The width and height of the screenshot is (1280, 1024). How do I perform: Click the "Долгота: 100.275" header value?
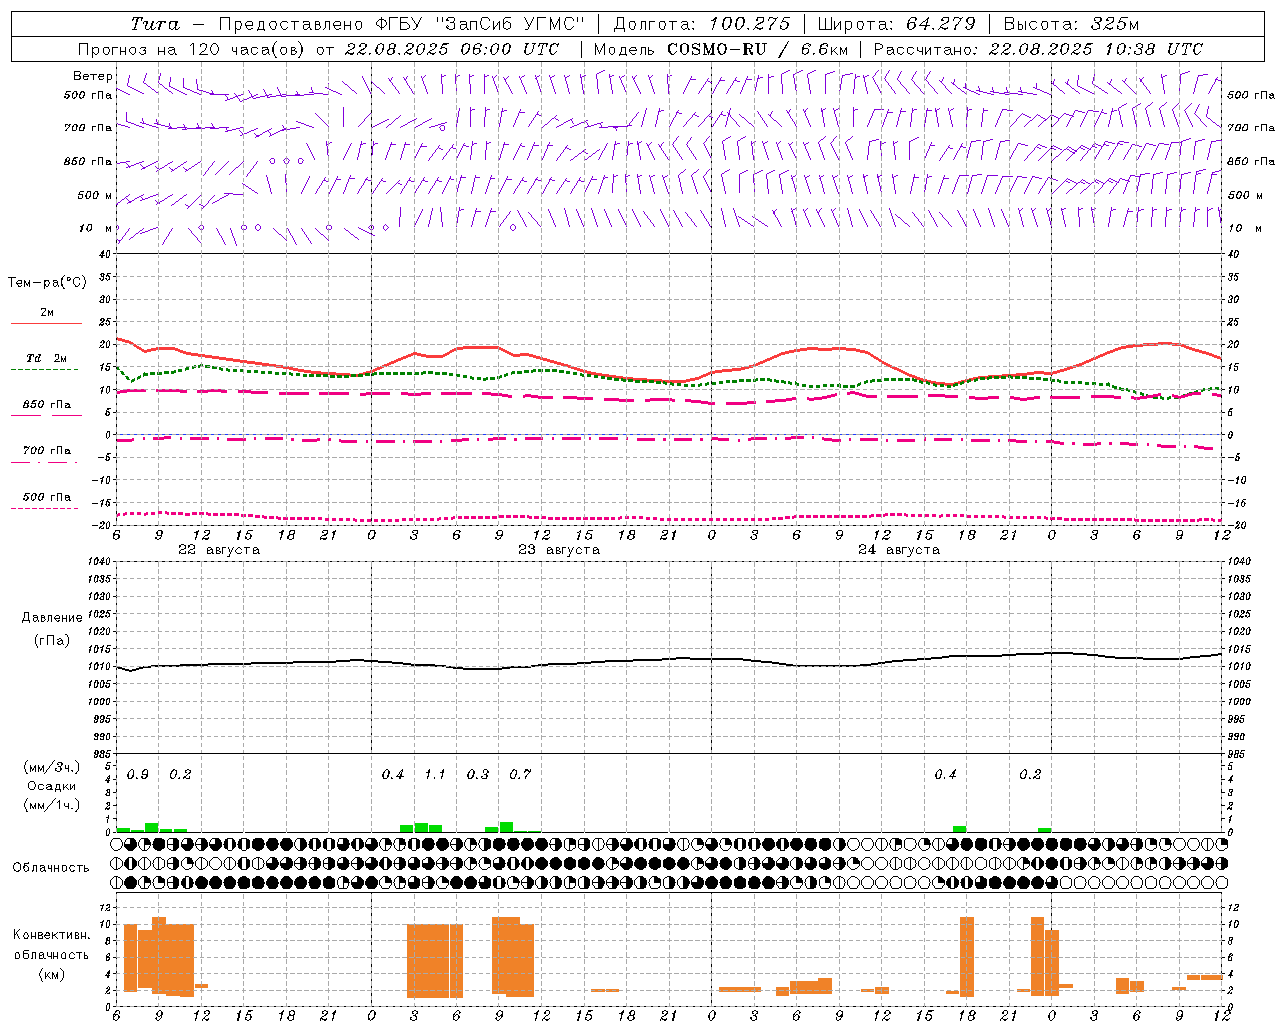click(701, 24)
